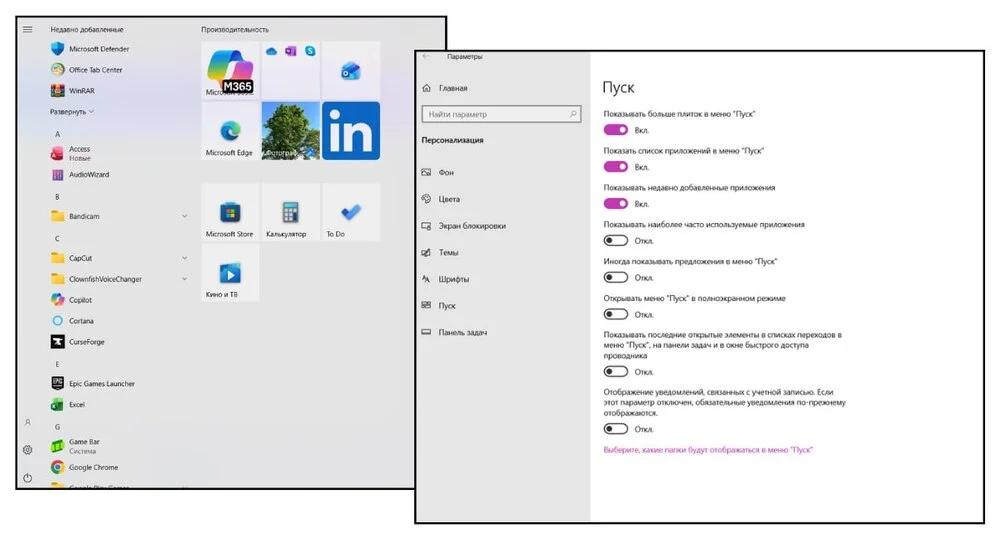1000x538 pixels.
Task: Click the Производительность tile group header
Action: click(235, 29)
